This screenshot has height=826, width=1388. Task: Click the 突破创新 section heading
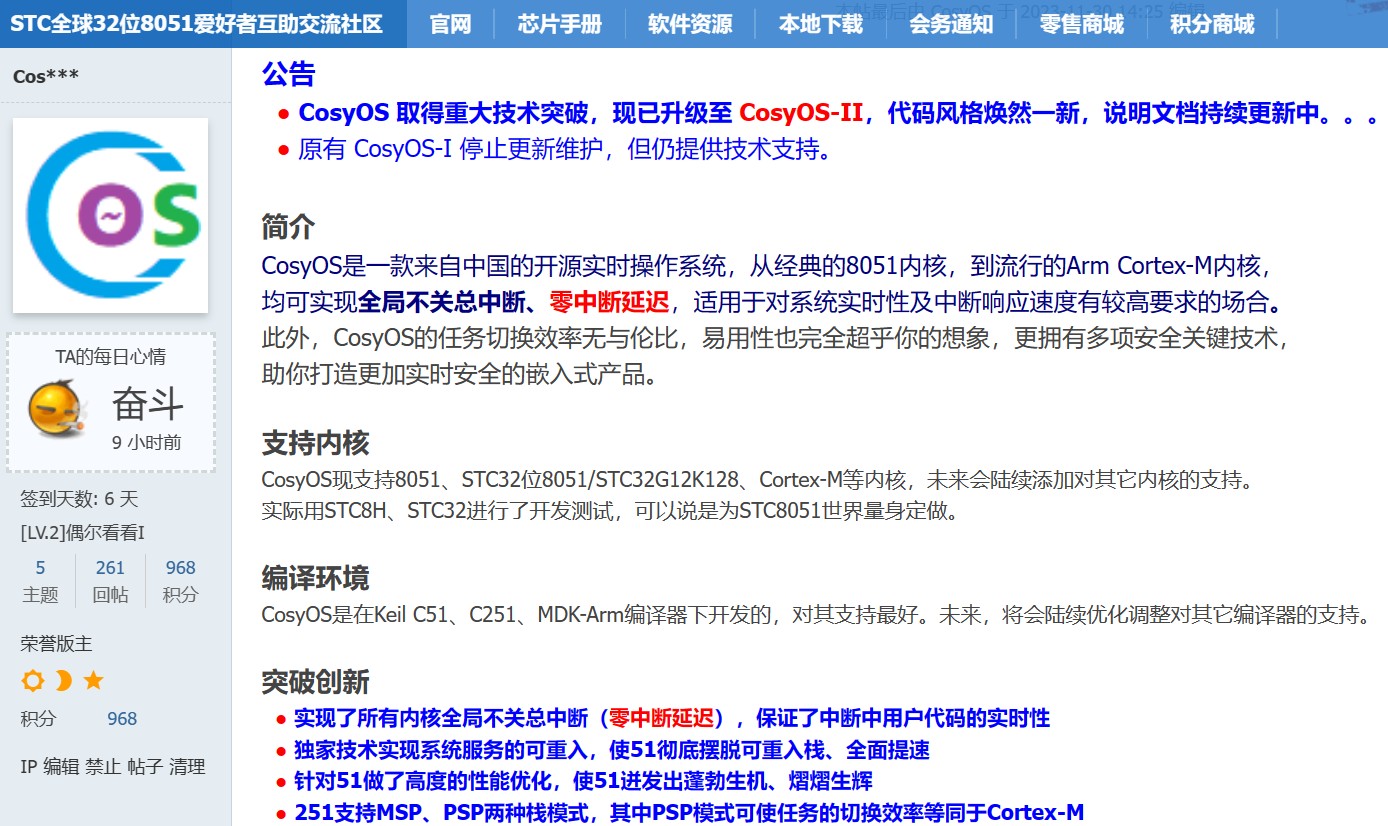[x=315, y=682]
